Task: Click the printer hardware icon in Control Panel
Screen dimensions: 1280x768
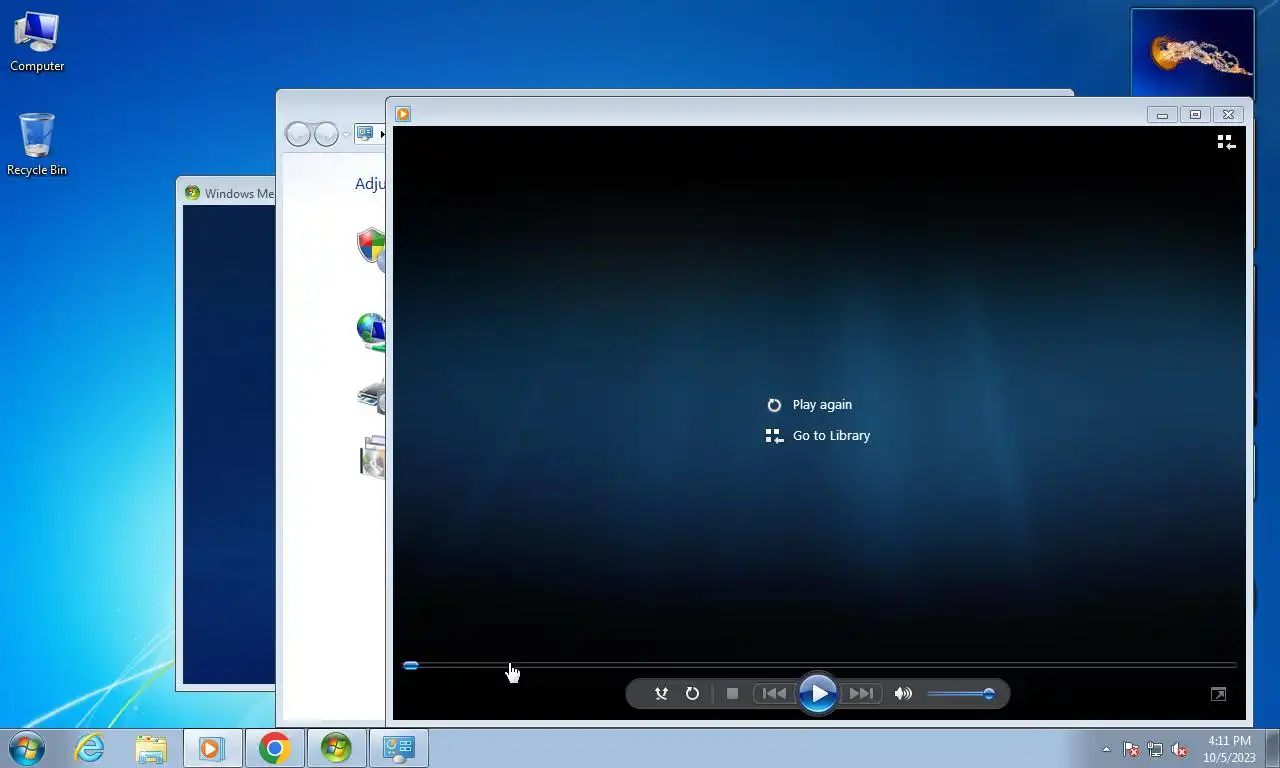Action: click(372, 396)
